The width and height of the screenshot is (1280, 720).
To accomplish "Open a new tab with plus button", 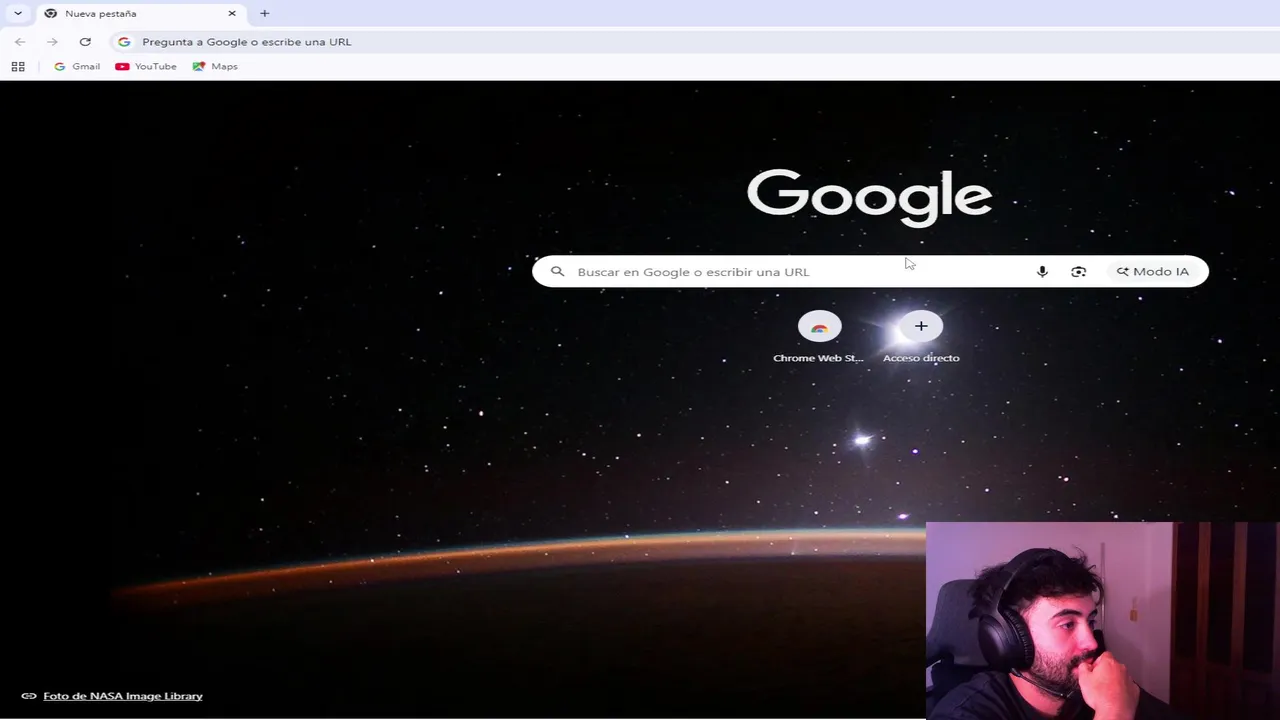I will click(264, 13).
